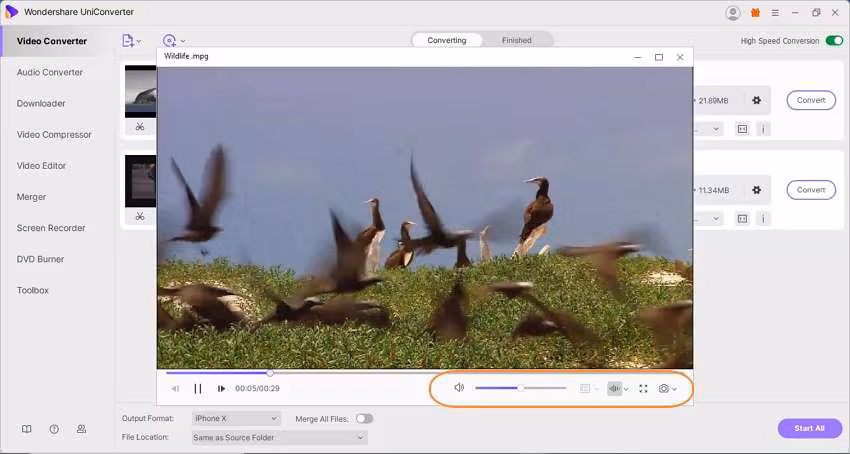Open Downloader in the sidebar

pos(41,103)
